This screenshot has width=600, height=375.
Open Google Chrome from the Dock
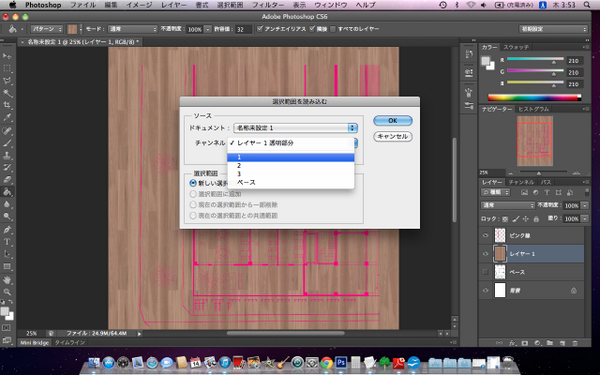pos(326,362)
